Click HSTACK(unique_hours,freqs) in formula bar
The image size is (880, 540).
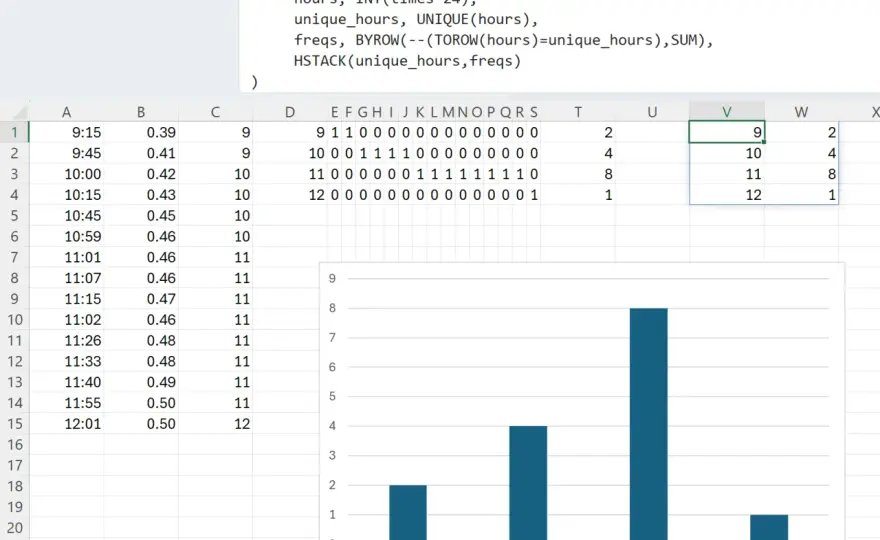click(407, 61)
